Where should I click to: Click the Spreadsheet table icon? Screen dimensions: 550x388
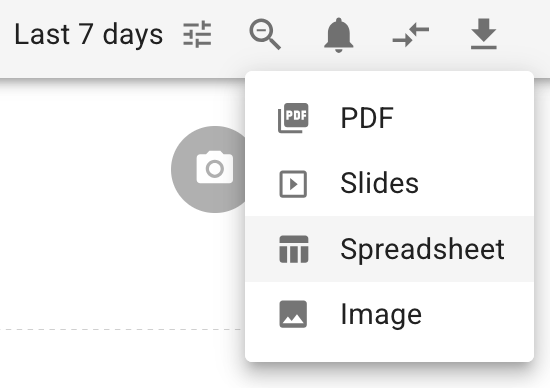pyautogui.click(x=294, y=249)
